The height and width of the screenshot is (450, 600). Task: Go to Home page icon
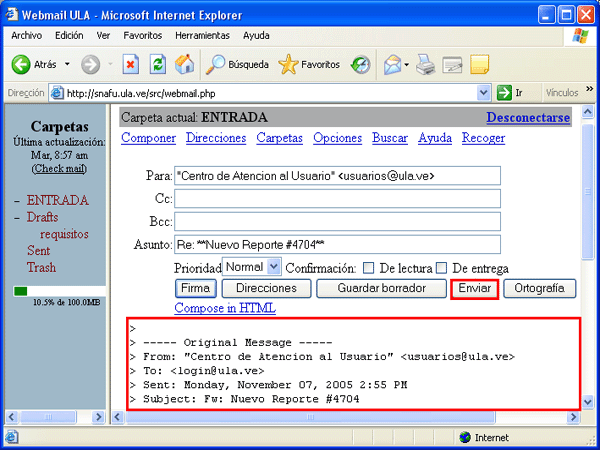pos(184,64)
